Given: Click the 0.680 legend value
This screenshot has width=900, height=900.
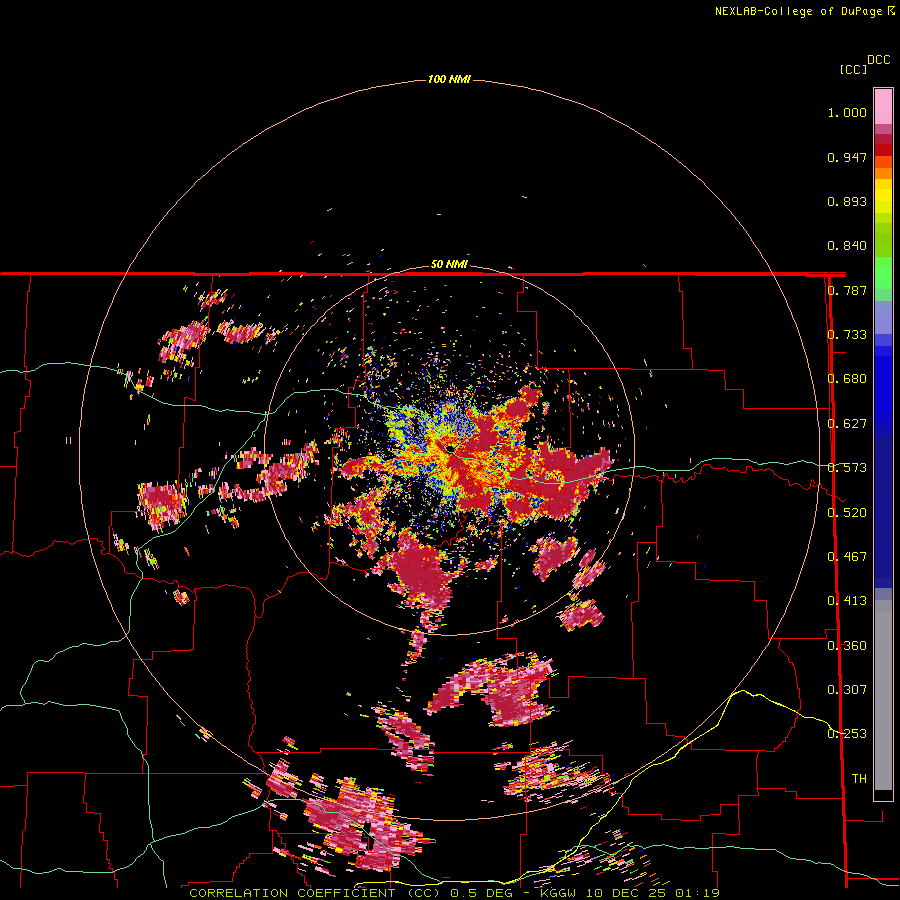Looking at the screenshot, I should tap(847, 379).
